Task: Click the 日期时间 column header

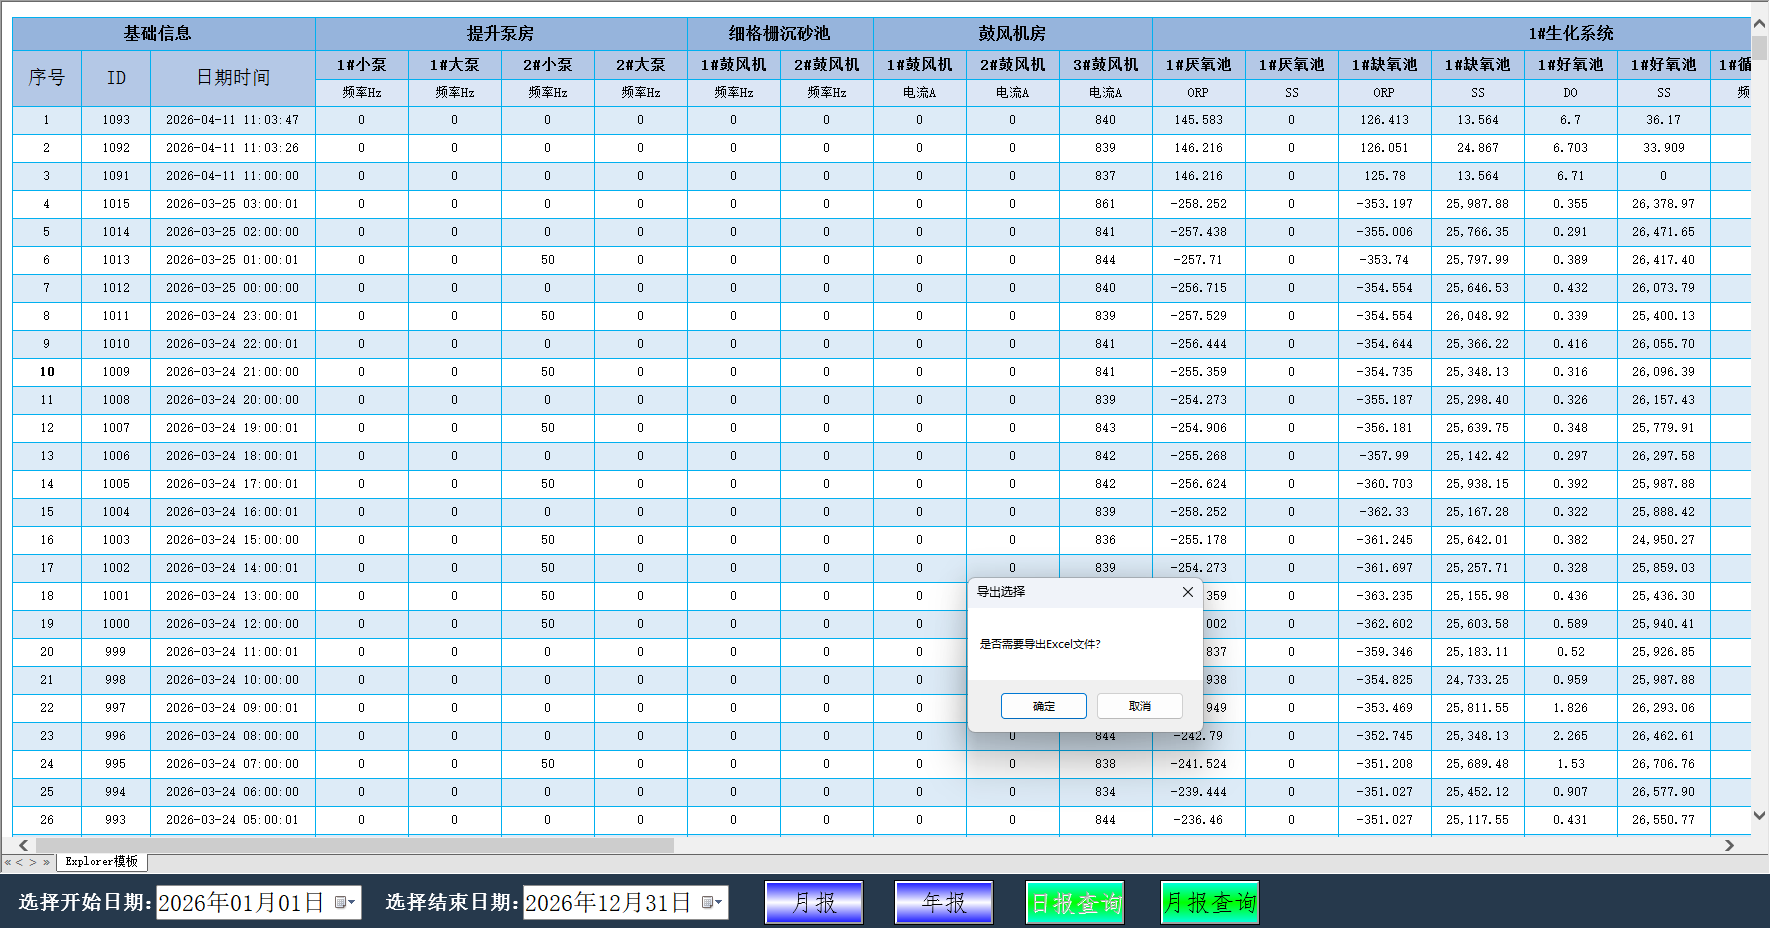Action: (x=232, y=78)
